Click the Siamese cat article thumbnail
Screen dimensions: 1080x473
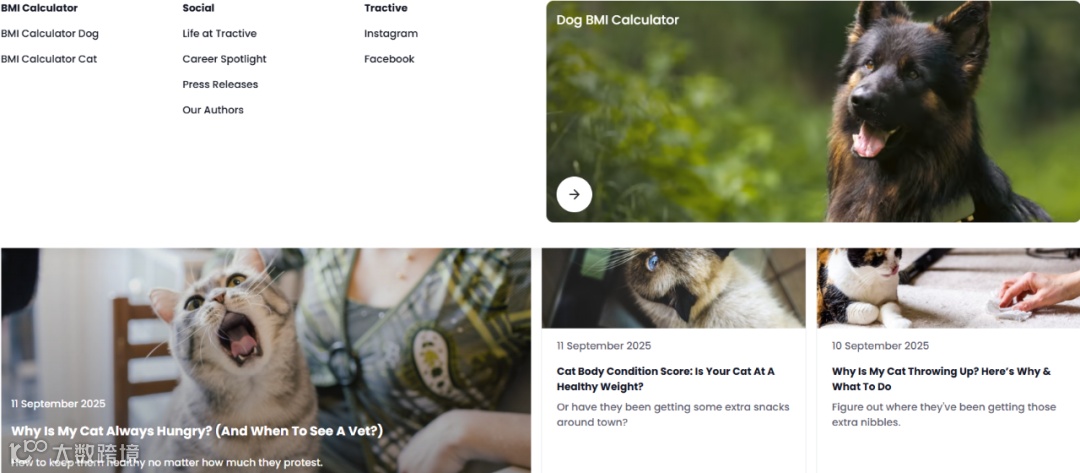(674, 288)
